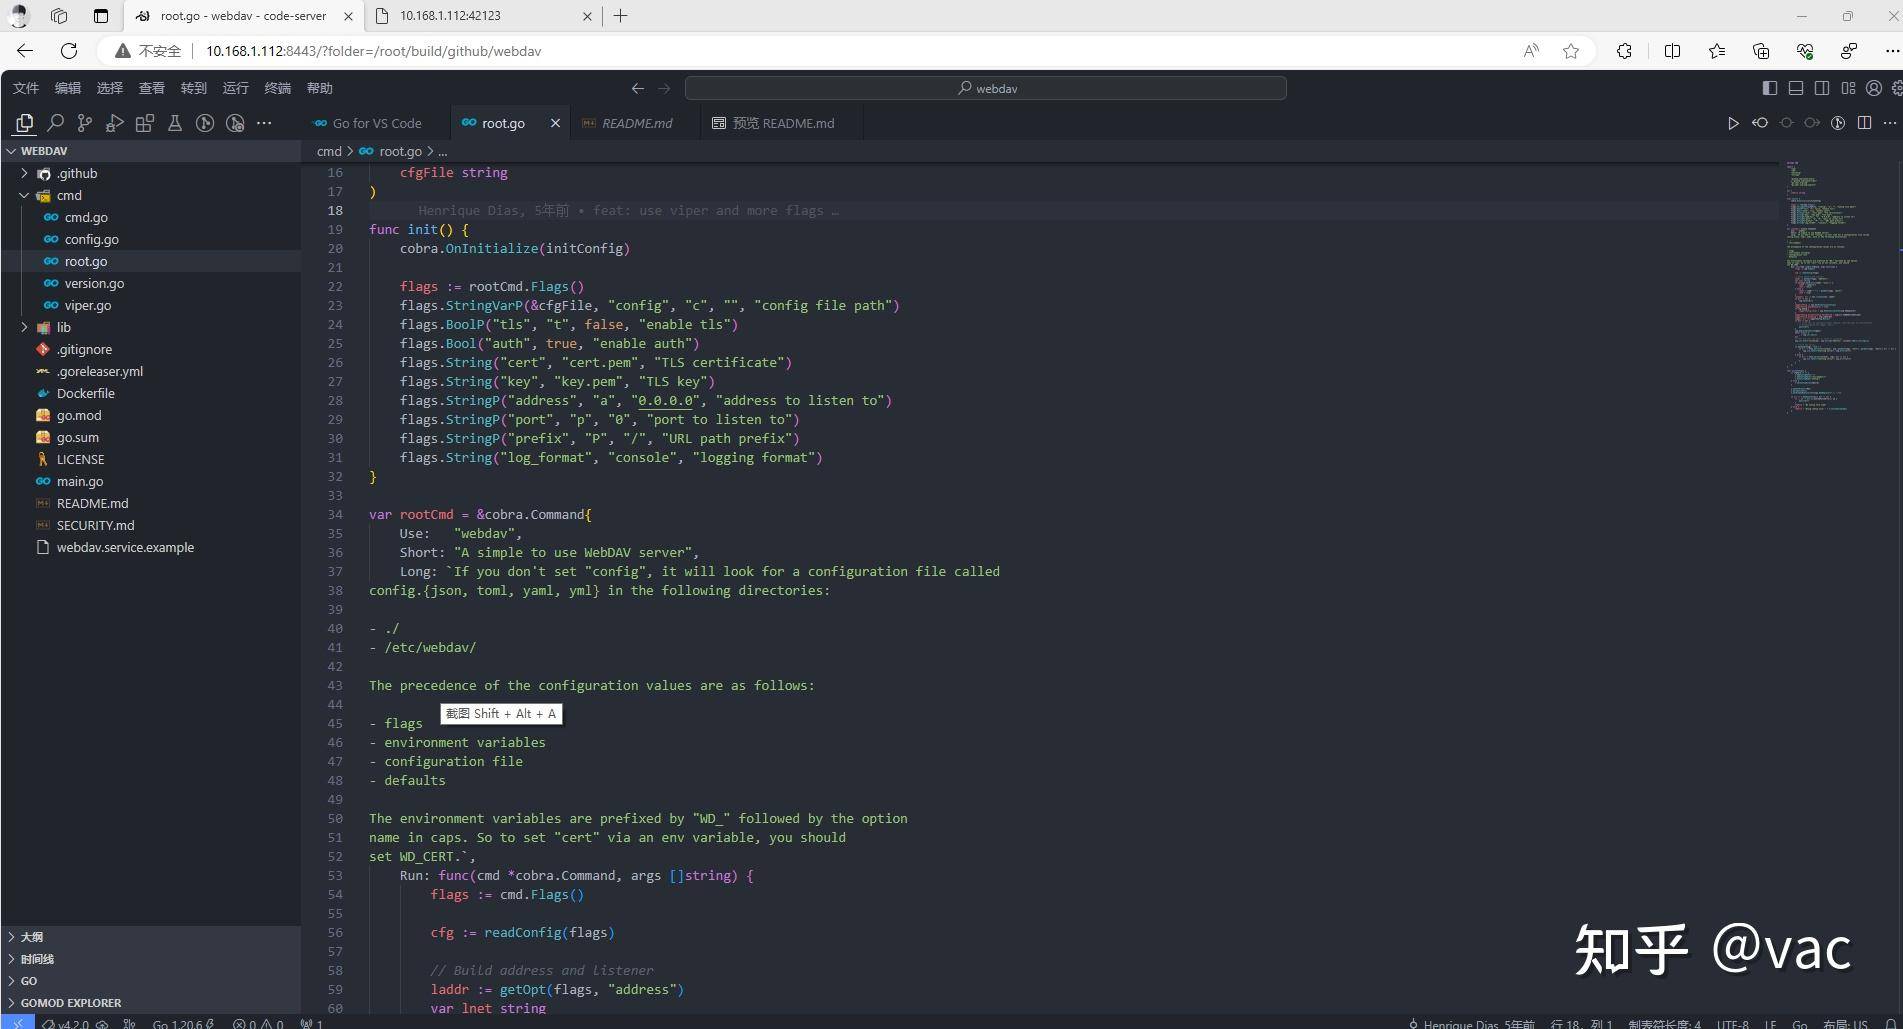Collapse the cmd folder
1903x1029 pixels.
point(150,195)
